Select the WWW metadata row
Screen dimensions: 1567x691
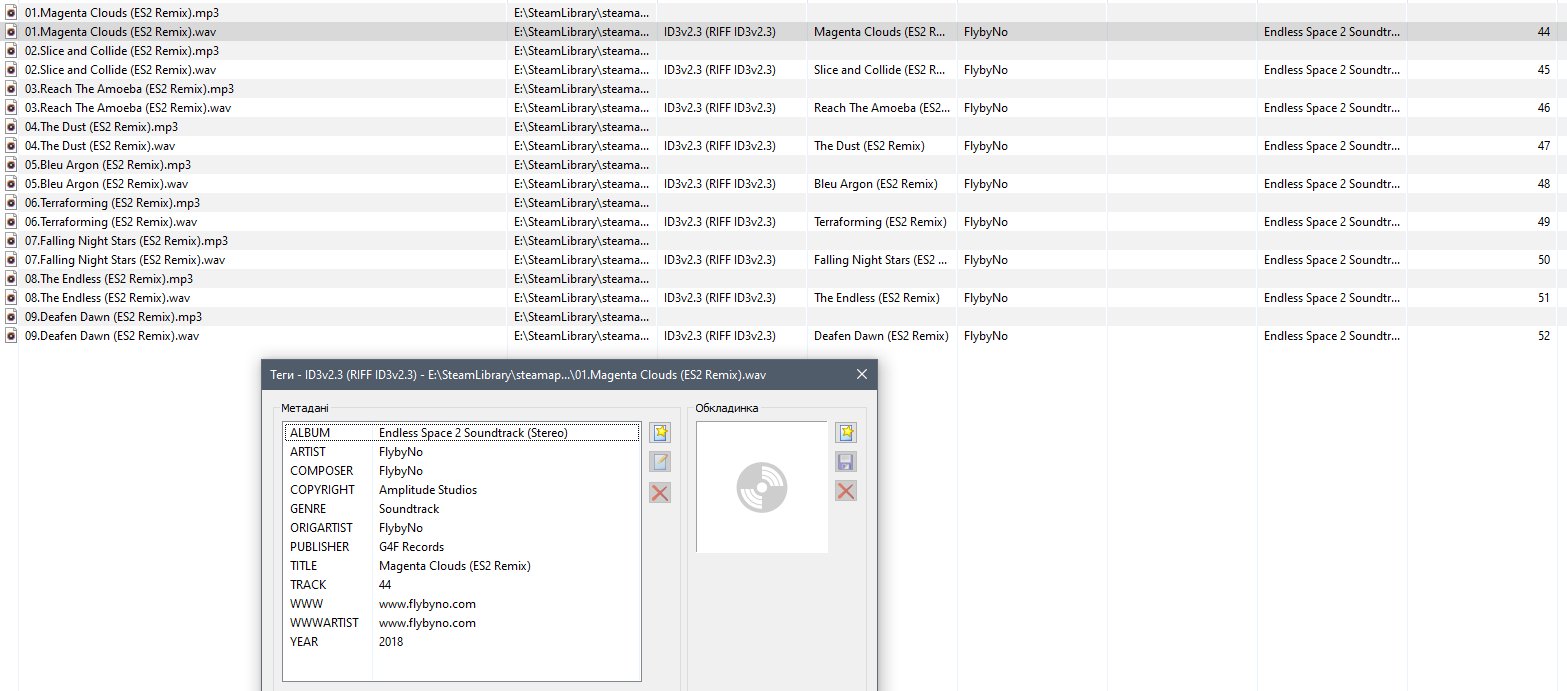(462, 604)
